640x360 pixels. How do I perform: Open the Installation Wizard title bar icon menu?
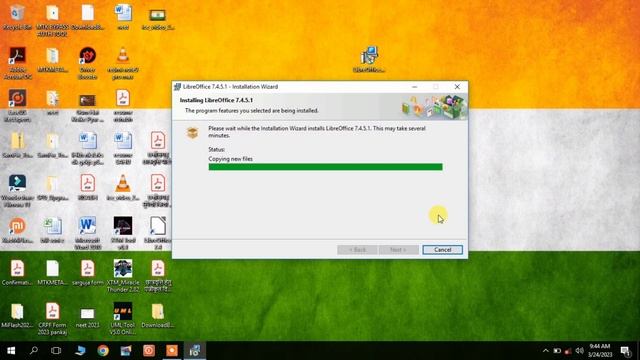click(x=178, y=87)
